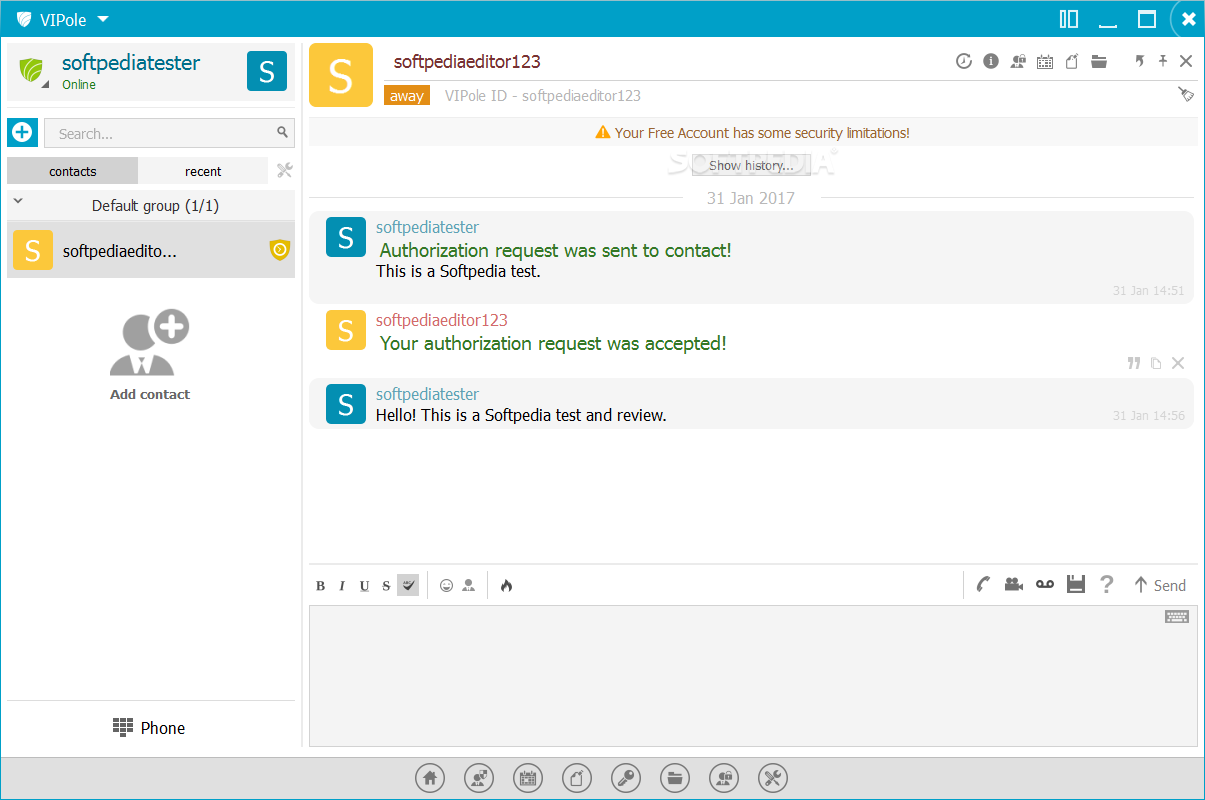
Task: Click the softpediaeditor123 avatar in chat header
Action: pos(341,75)
